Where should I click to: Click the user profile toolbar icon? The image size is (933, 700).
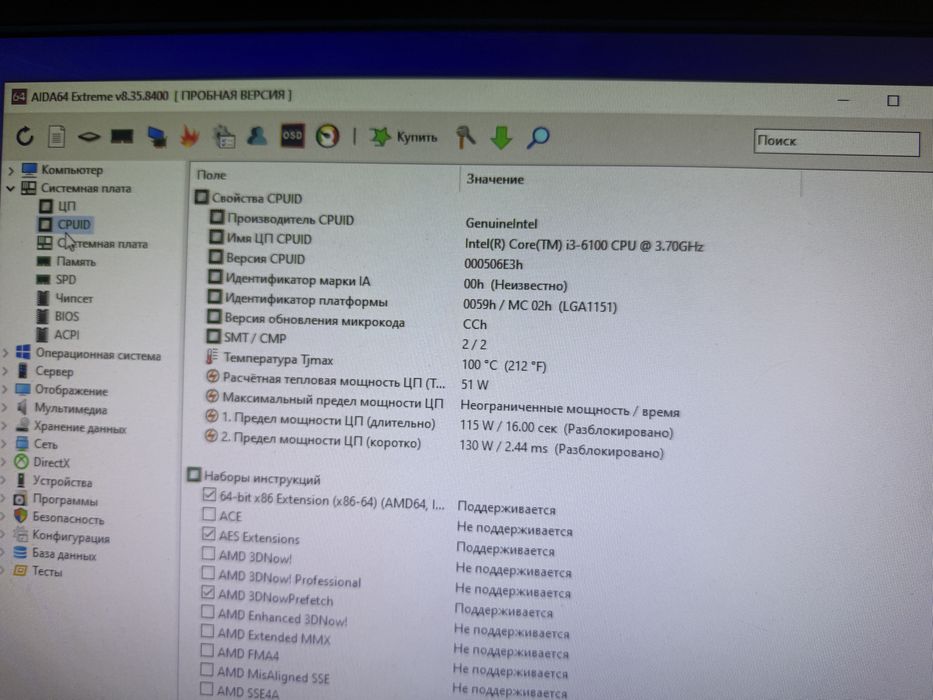pyautogui.click(x=257, y=136)
